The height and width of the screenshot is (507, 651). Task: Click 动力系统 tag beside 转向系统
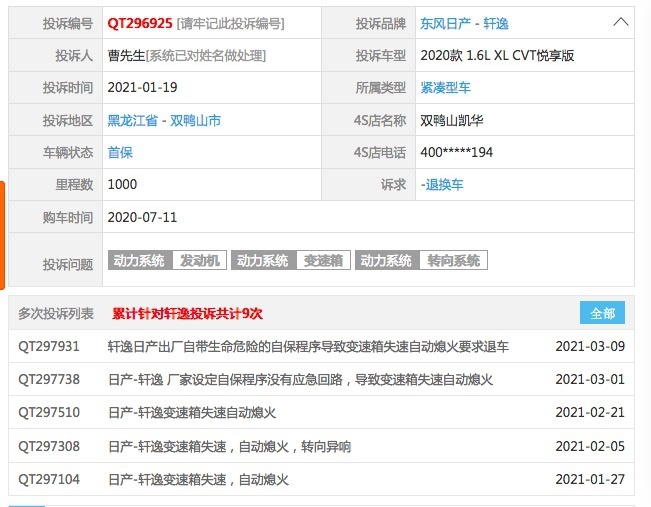click(x=387, y=260)
